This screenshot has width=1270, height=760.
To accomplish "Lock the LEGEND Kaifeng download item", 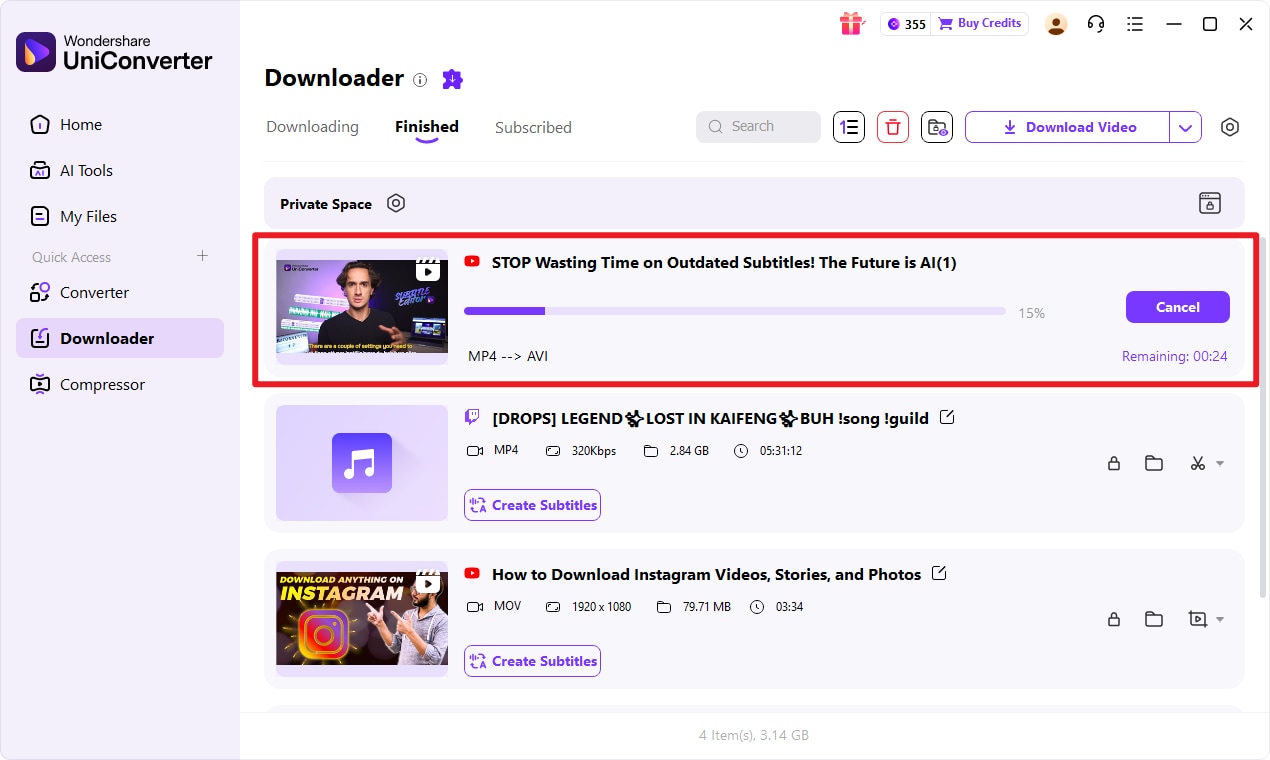I will coord(1114,463).
